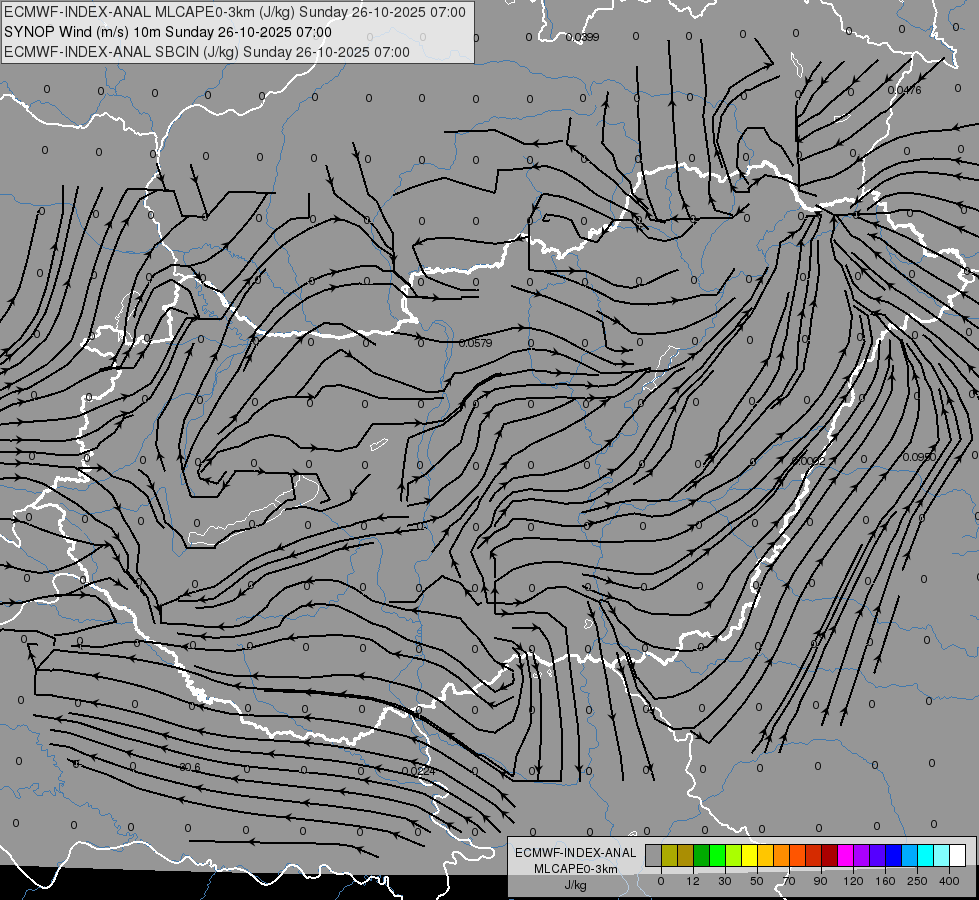Click the legend scale value 120

[854, 882]
